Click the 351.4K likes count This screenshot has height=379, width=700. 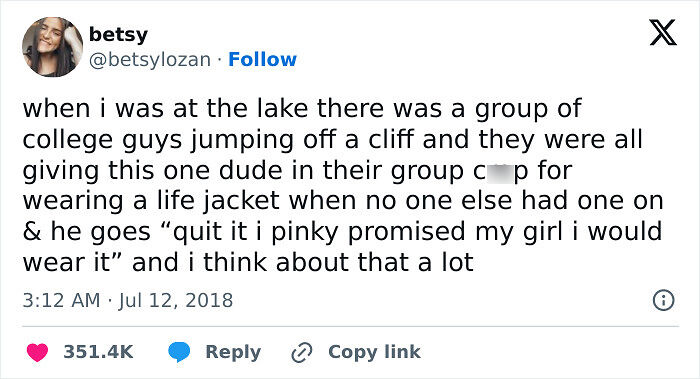[x=98, y=352]
